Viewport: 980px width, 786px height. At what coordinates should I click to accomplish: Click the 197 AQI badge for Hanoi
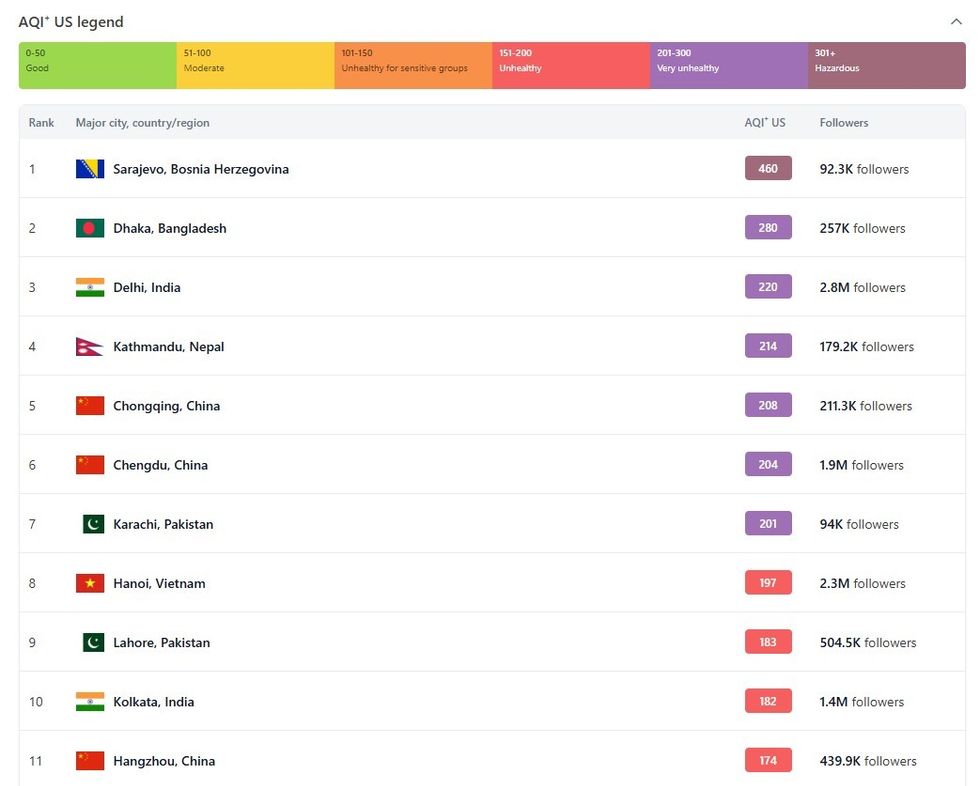click(x=768, y=583)
